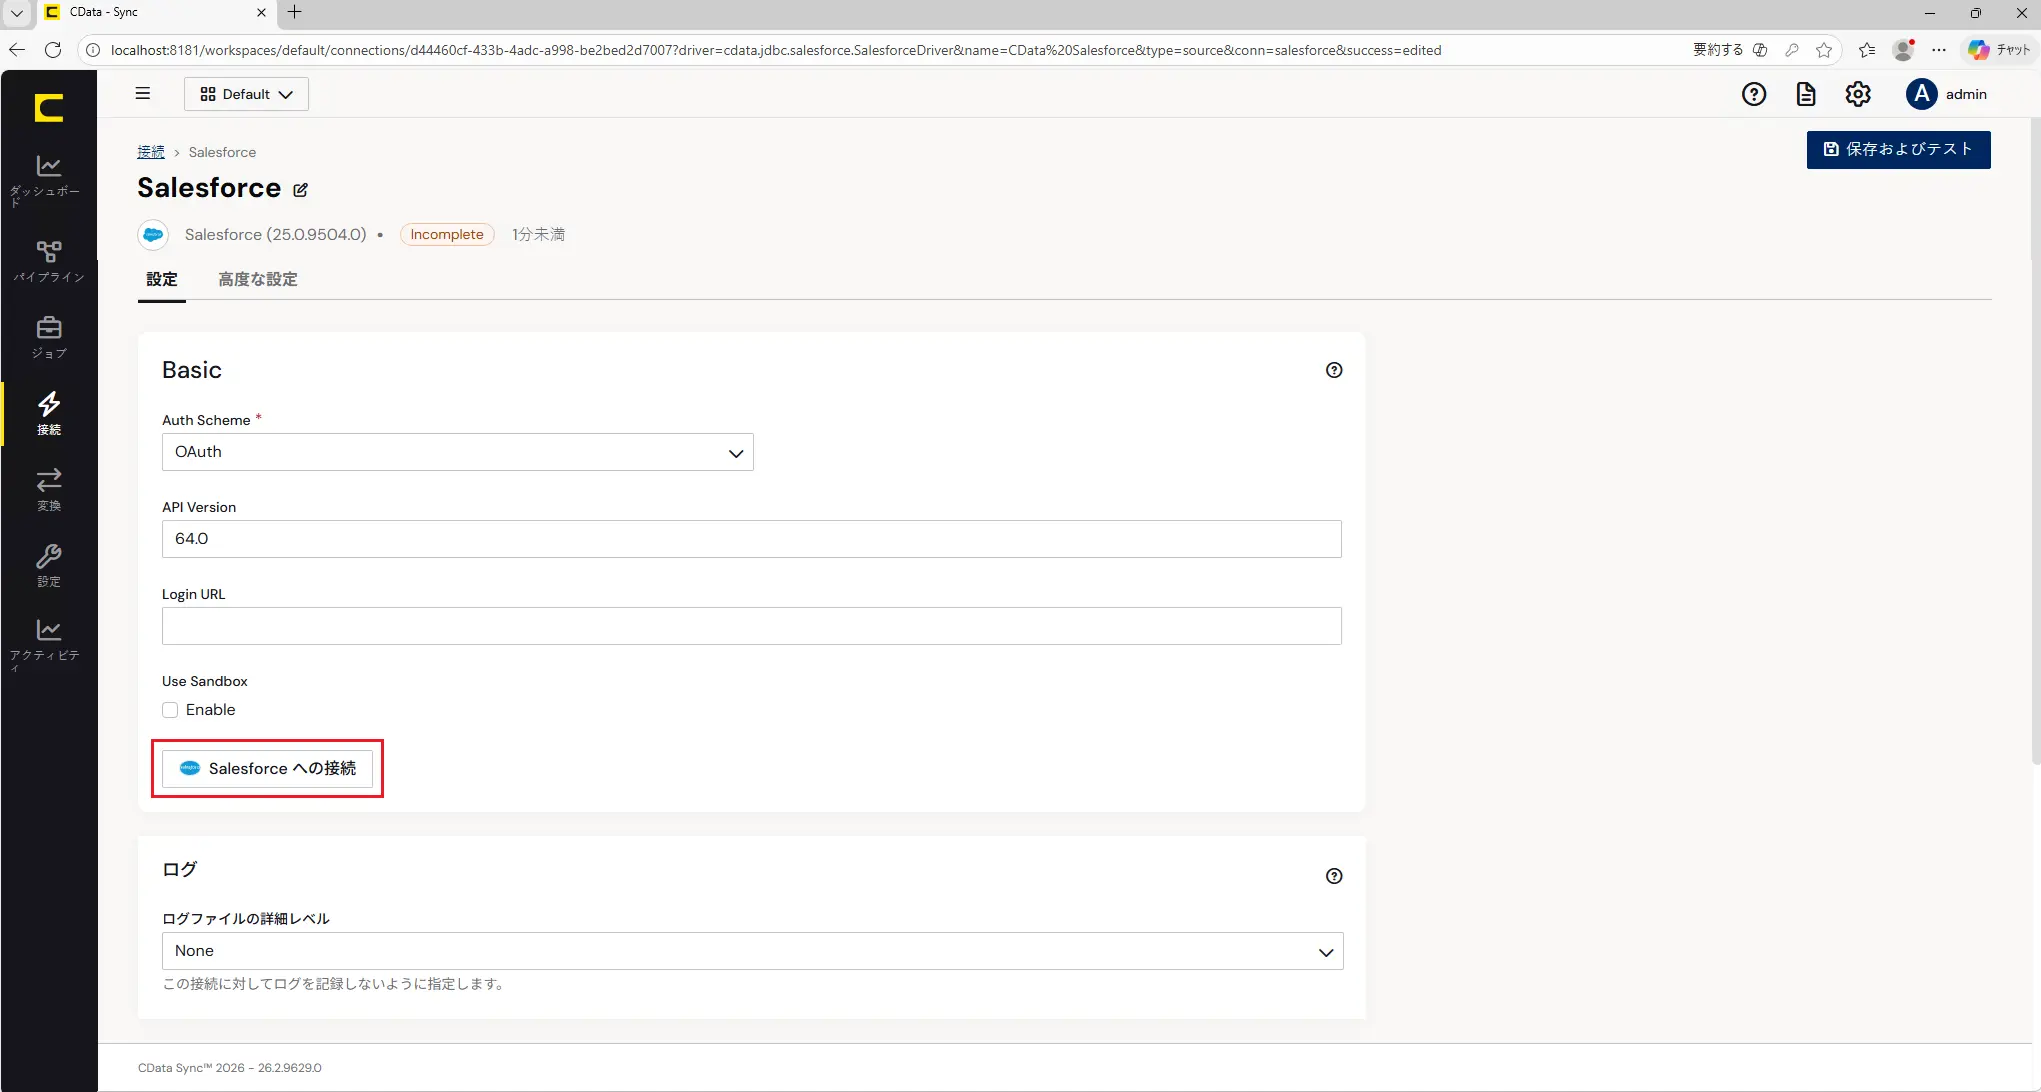Enable the Use Sandbox checkbox
The image size is (2041, 1092).
pyautogui.click(x=170, y=710)
